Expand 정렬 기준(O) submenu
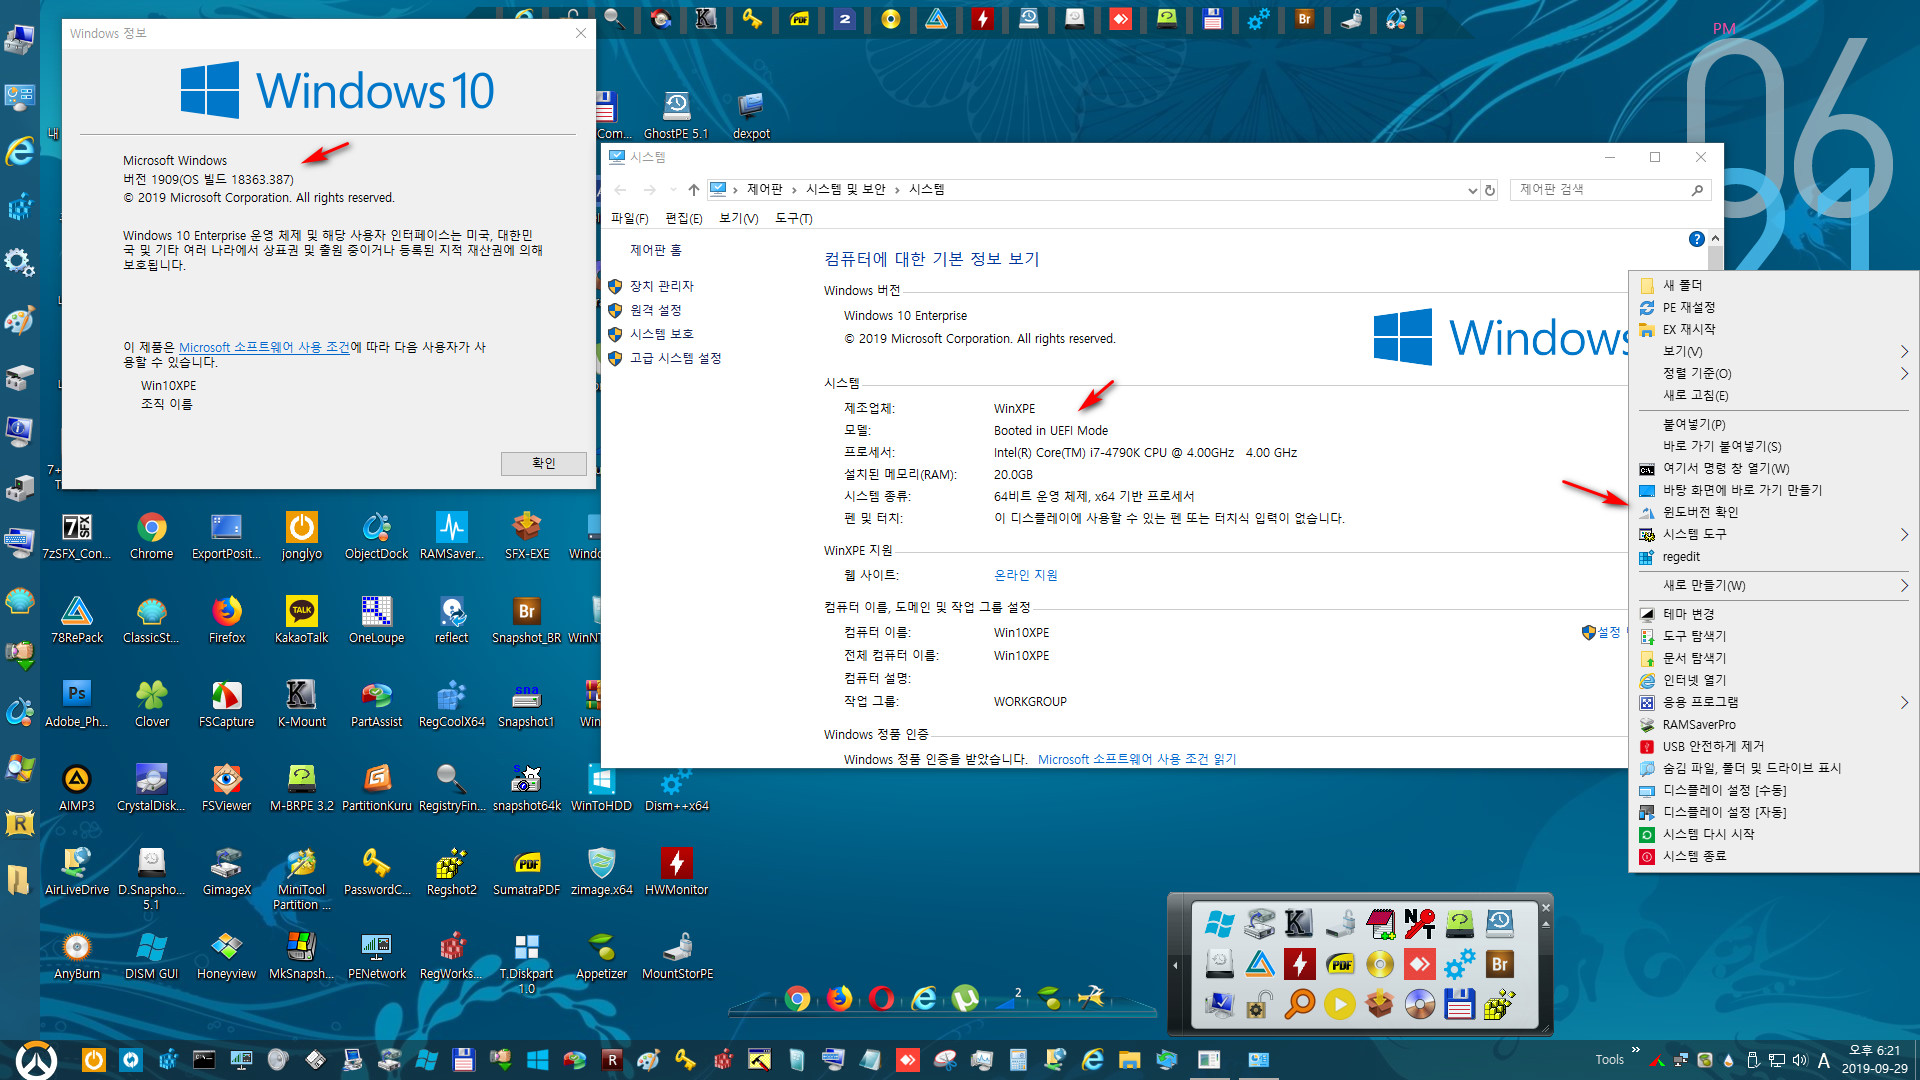The image size is (1920, 1080). coord(1774,373)
